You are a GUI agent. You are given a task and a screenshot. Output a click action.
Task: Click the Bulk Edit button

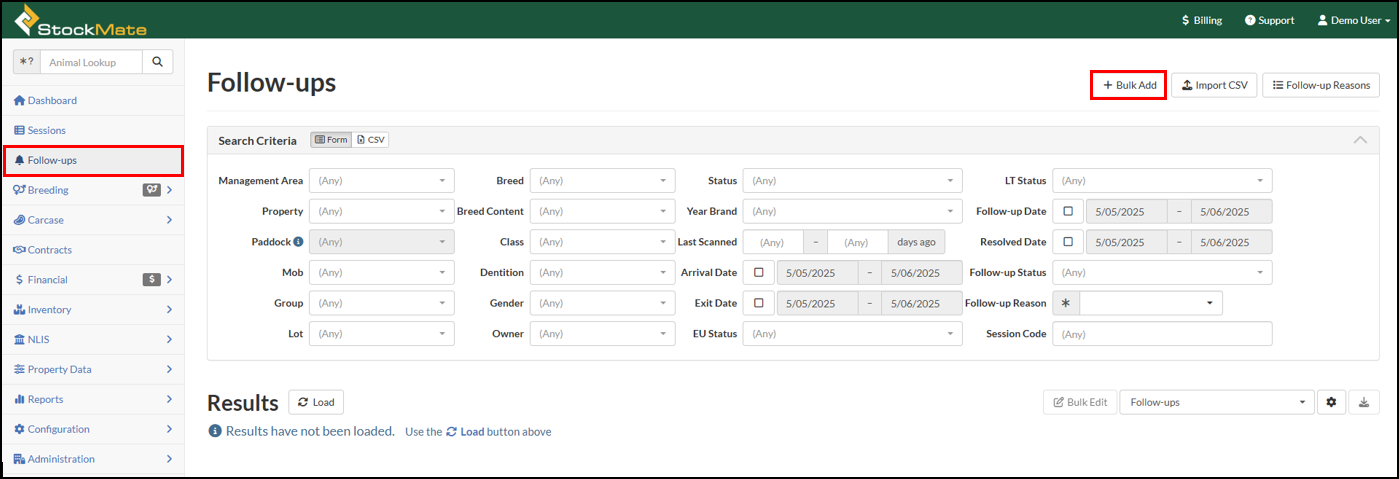(x=1079, y=402)
